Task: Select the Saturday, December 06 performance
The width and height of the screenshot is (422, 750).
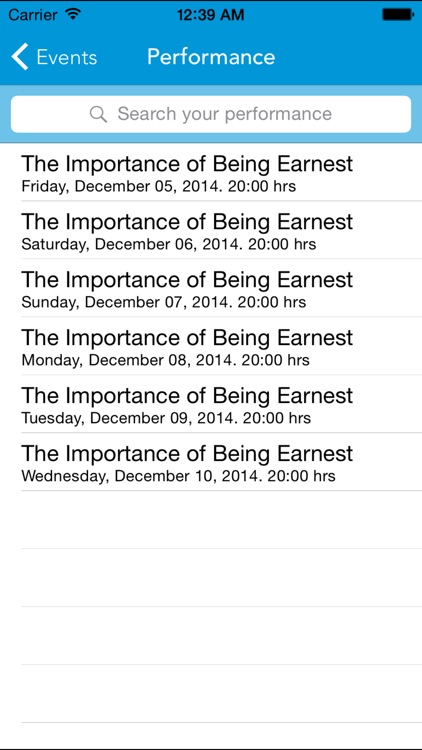Action: 211,230
